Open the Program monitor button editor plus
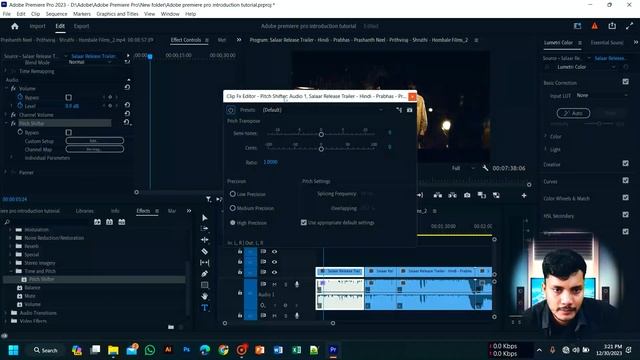This screenshot has height=360, width=640. [524, 196]
